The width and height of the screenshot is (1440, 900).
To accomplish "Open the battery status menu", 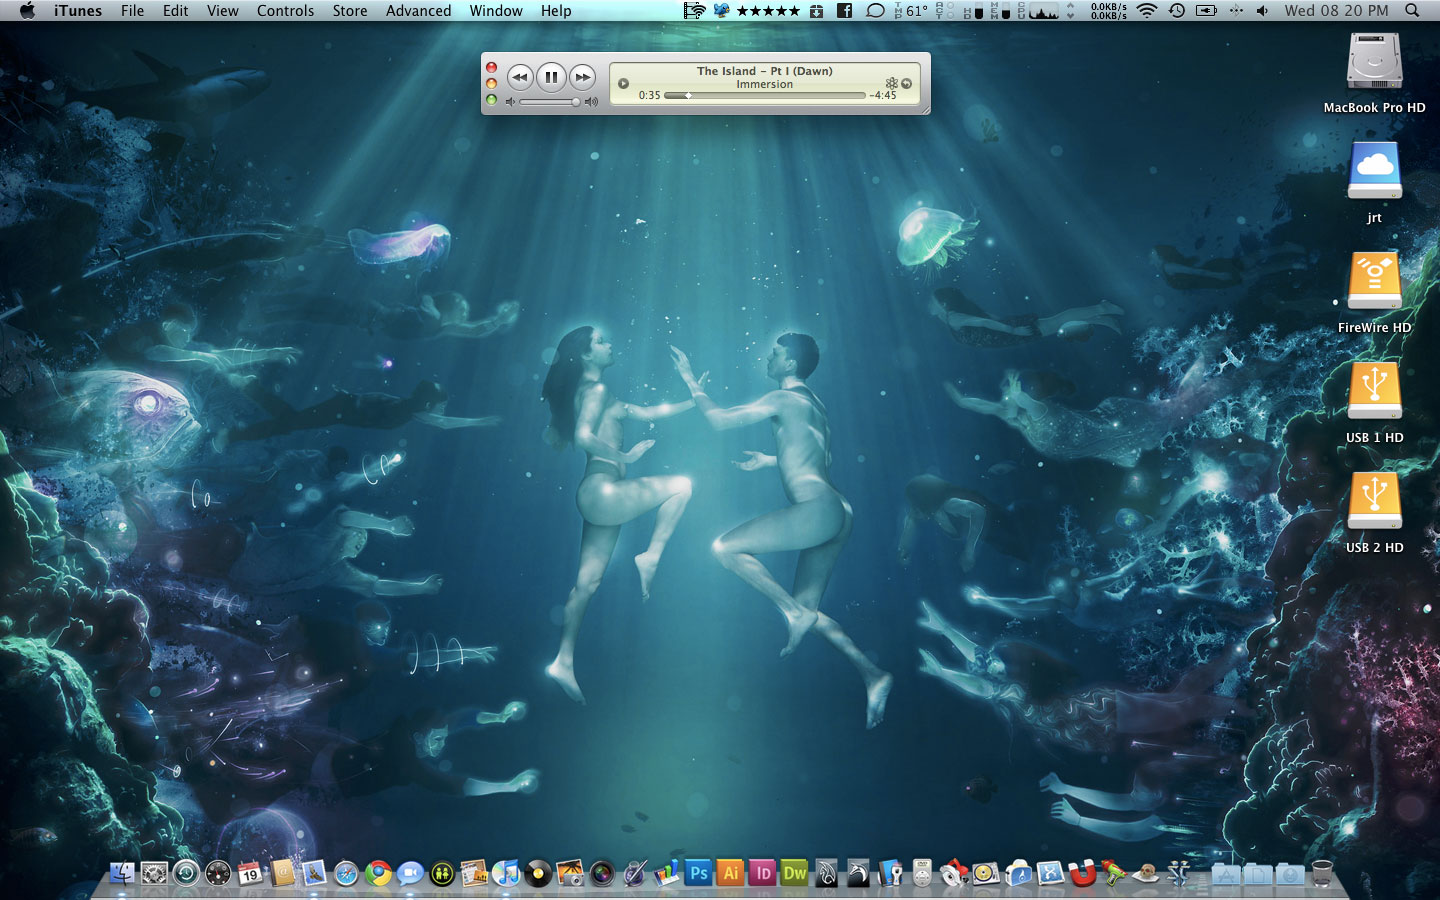I will 1206,11.
